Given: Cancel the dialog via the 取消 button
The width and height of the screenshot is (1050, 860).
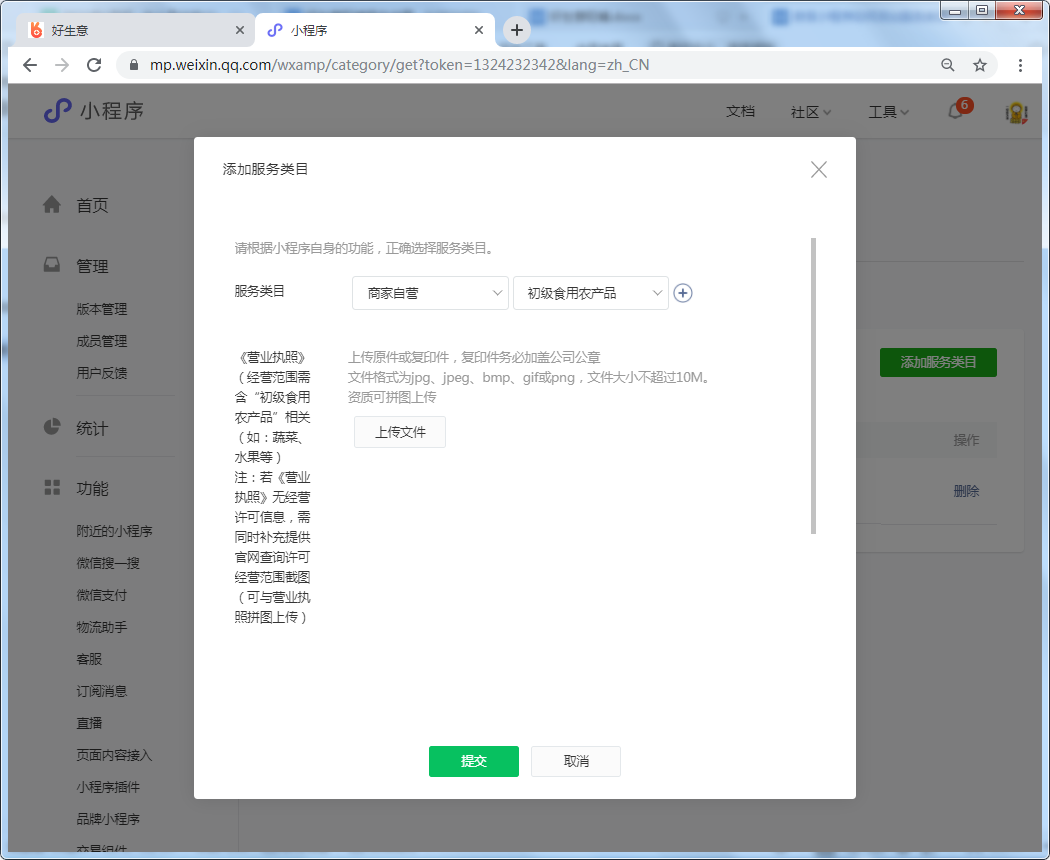Looking at the screenshot, I should coord(576,761).
